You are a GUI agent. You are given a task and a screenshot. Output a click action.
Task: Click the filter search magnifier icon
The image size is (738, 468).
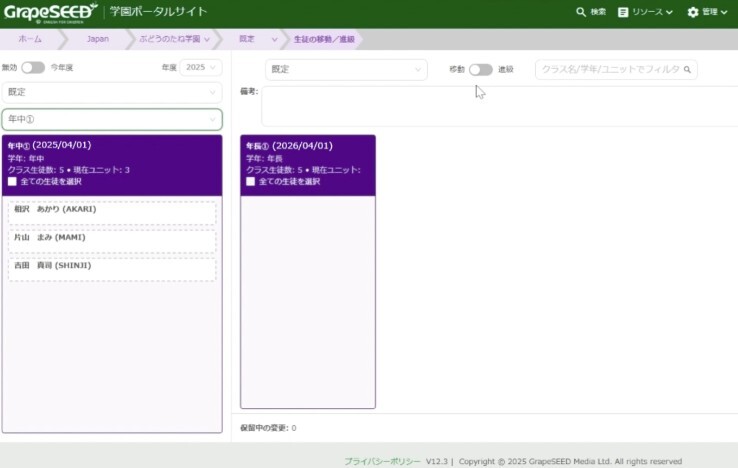[x=687, y=70]
